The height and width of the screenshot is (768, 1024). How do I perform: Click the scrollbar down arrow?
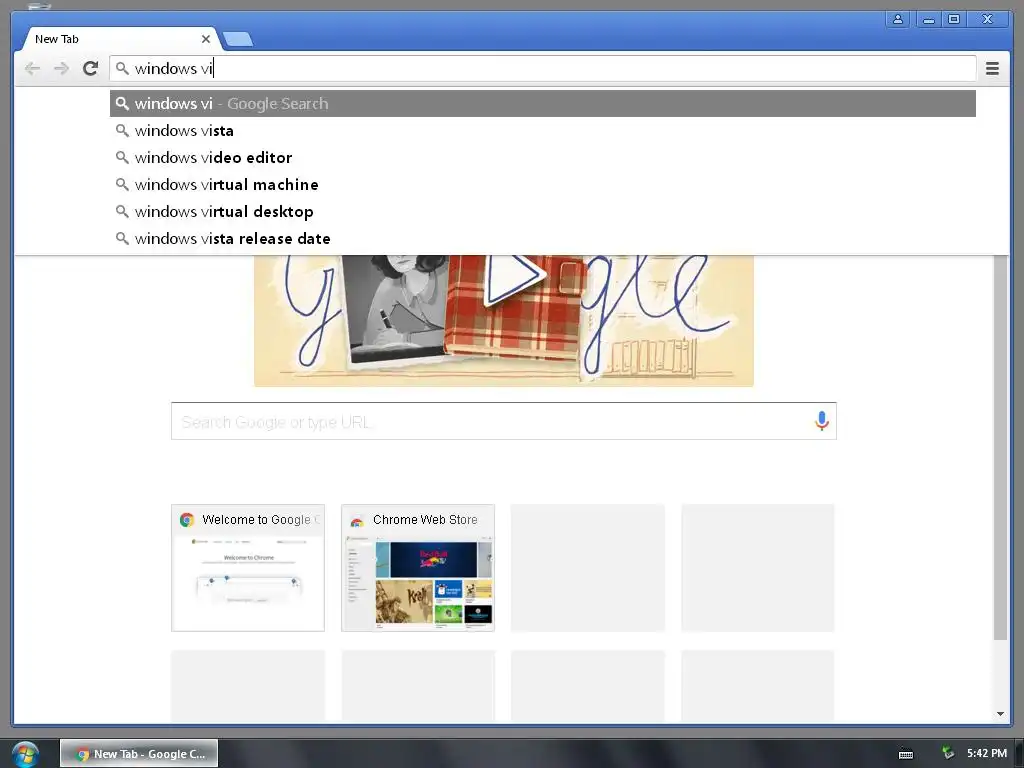pos(1000,714)
